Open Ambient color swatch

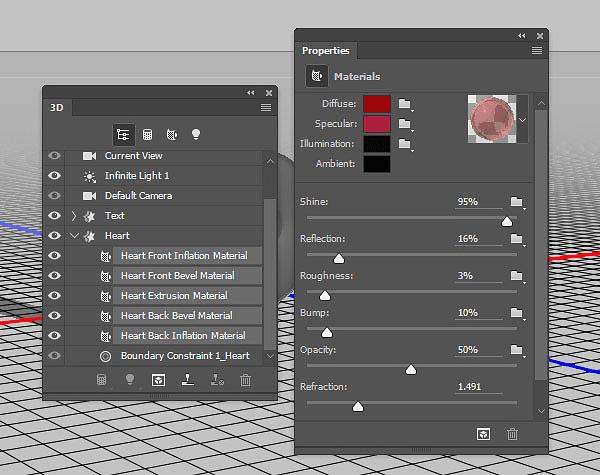[x=377, y=164]
